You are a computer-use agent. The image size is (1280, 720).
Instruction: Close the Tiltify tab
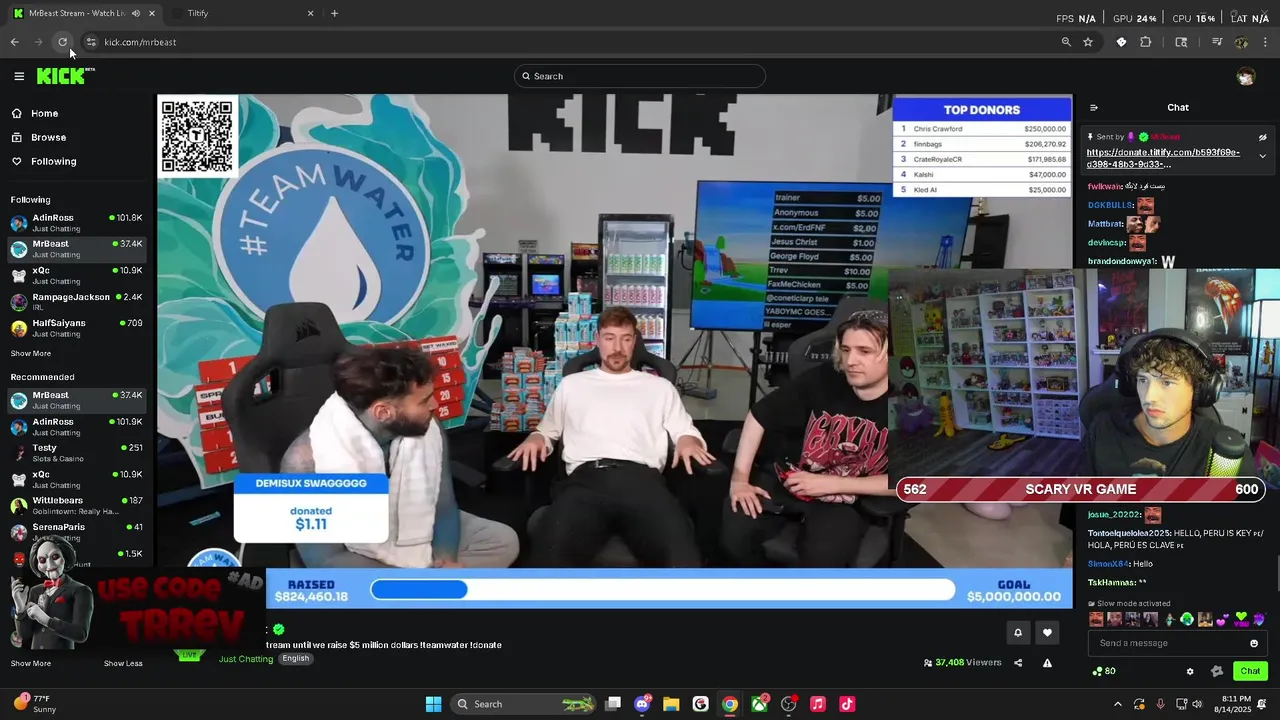(x=310, y=13)
